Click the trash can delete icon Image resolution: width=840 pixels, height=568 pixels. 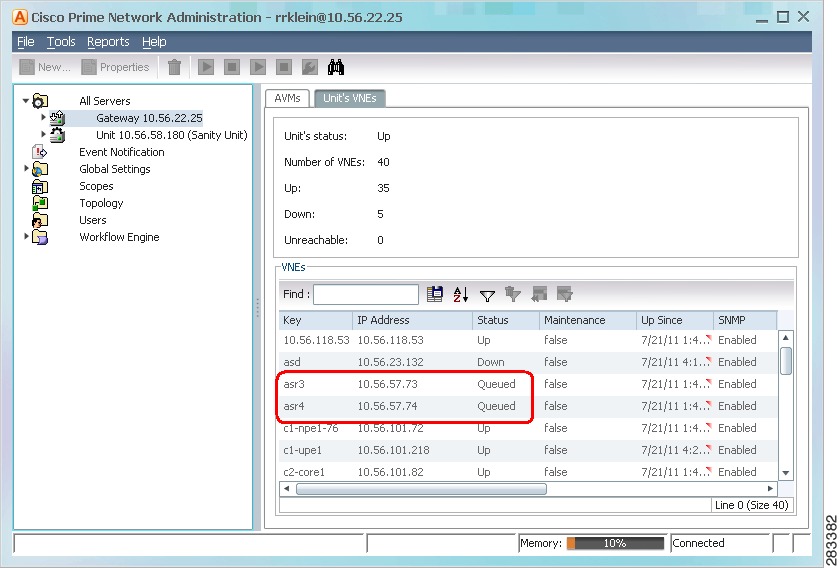(x=174, y=67)
